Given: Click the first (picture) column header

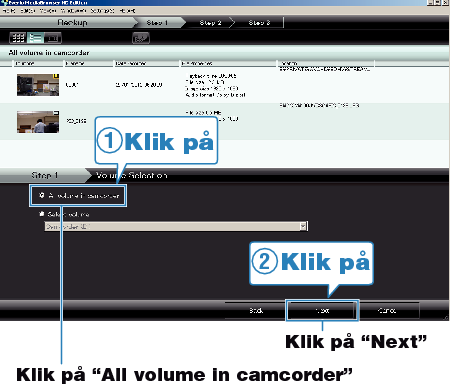Looking at the screenshot, I should pyautogui.click(x=39, y=63).
